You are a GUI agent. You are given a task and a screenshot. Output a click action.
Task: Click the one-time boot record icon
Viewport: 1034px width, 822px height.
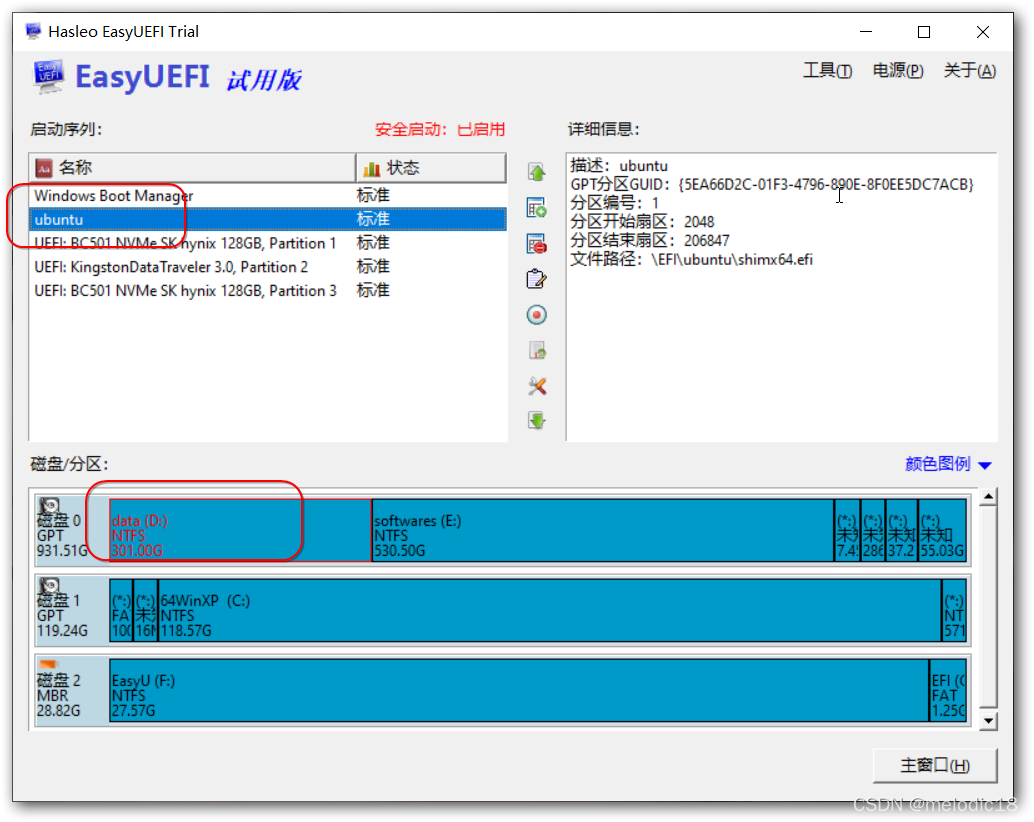coord(537,315)
